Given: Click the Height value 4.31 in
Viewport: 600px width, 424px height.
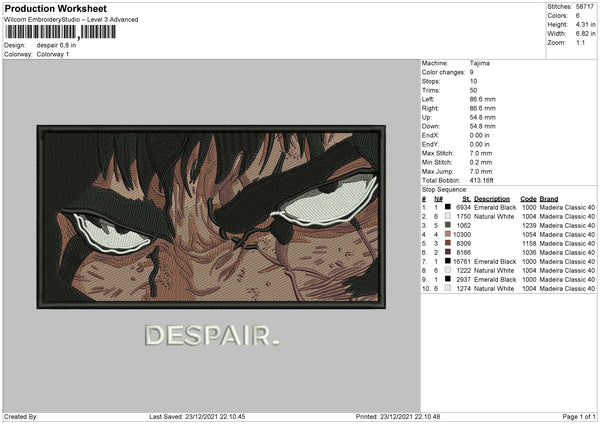Looking at the screenshot, I should [585, 24].
